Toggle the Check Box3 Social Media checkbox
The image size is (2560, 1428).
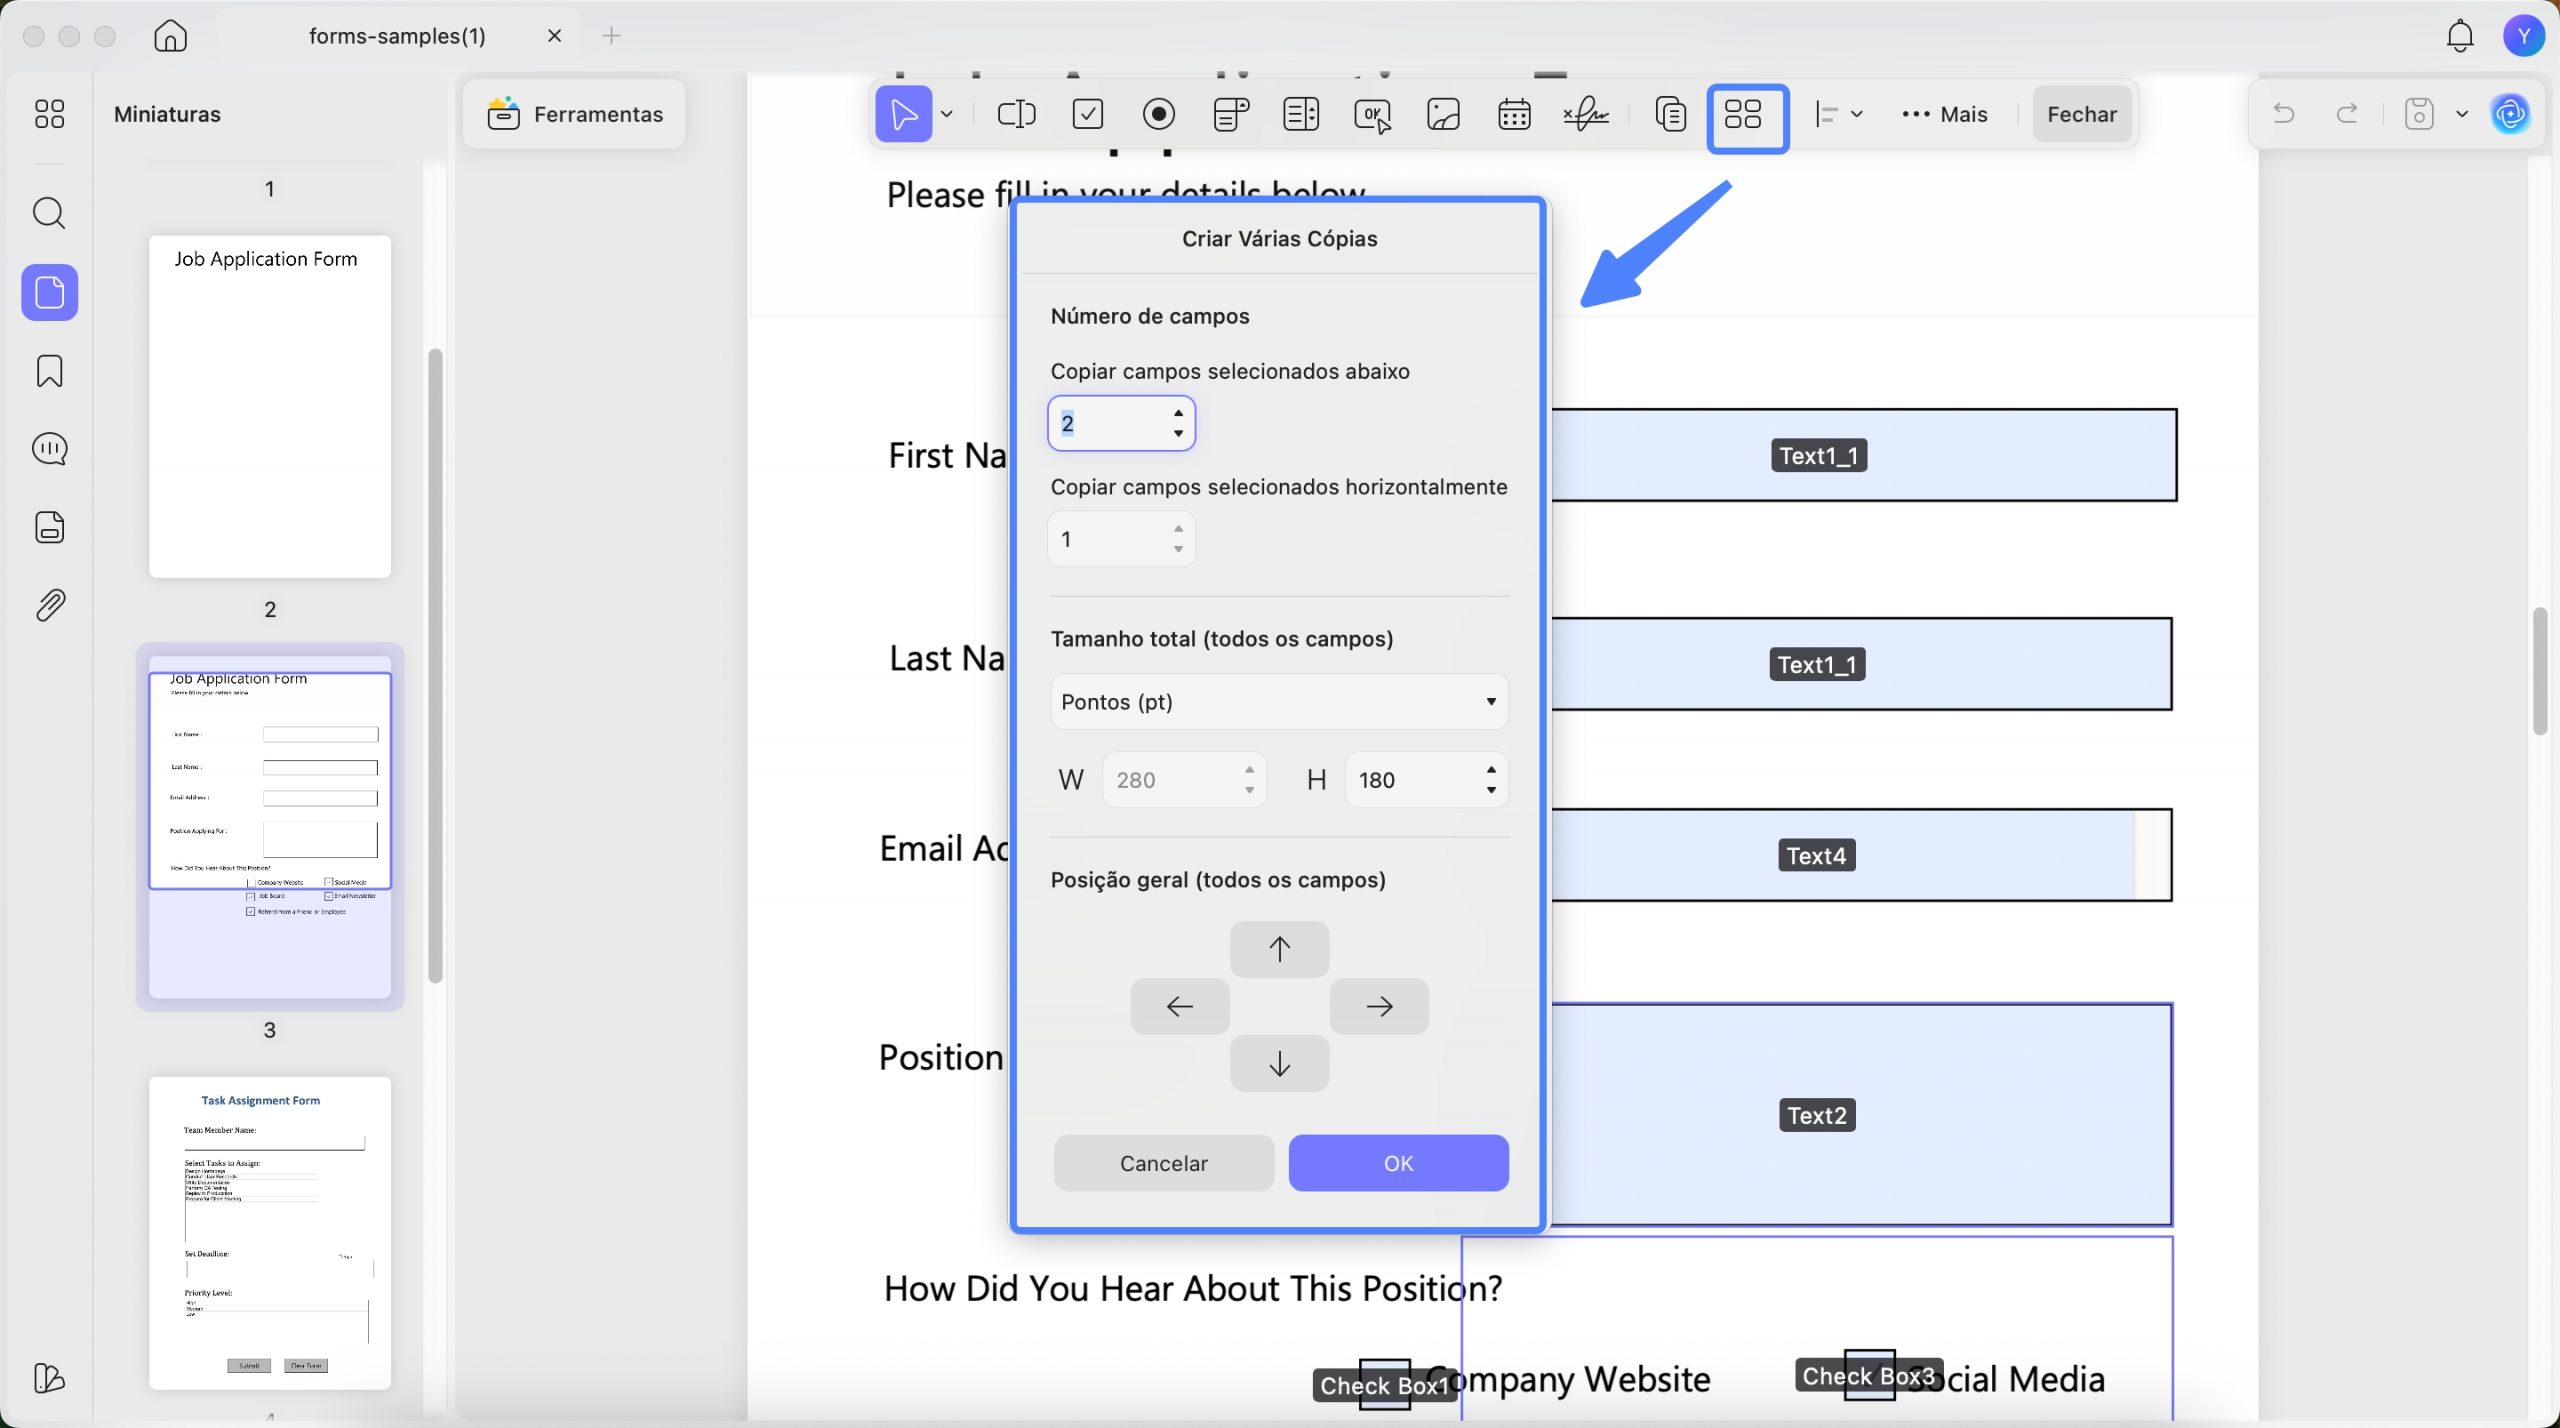click(1869, 1375)
